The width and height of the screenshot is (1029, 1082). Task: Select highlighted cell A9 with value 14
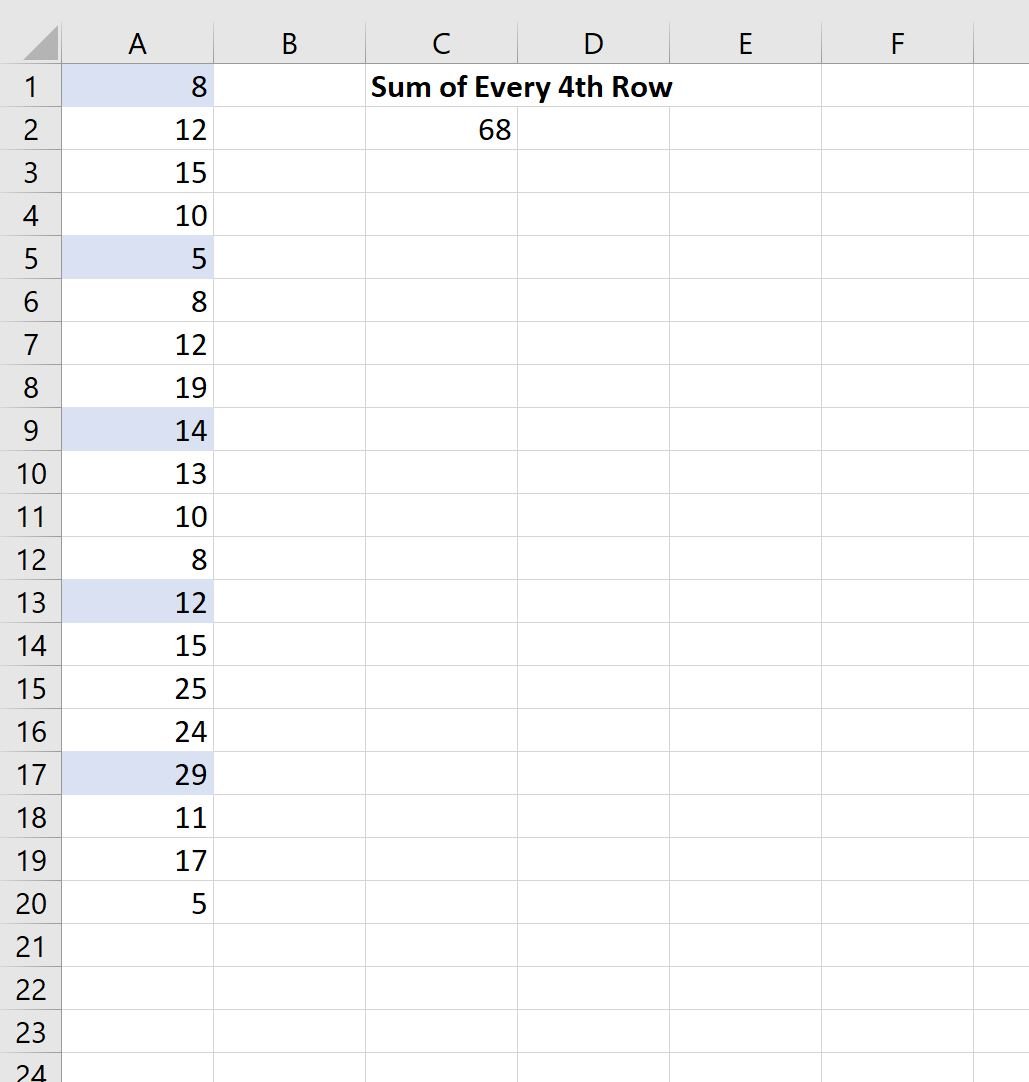(137, 429)
